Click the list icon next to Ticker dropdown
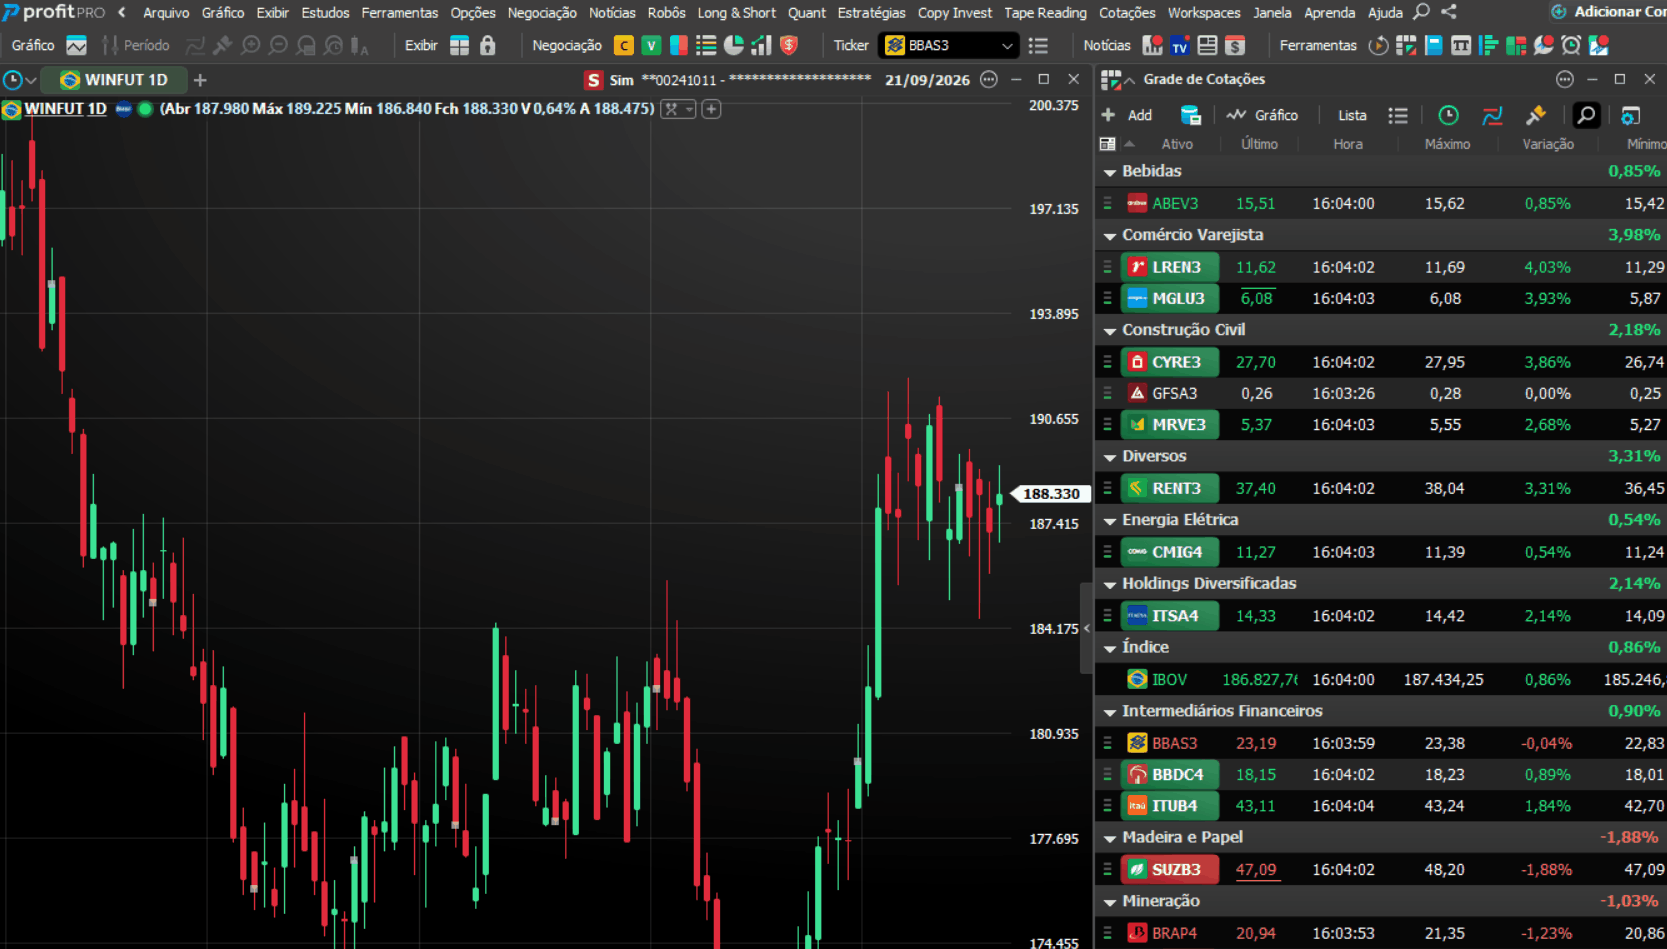Screen dimensions: 1667x949 point(1038,46)
